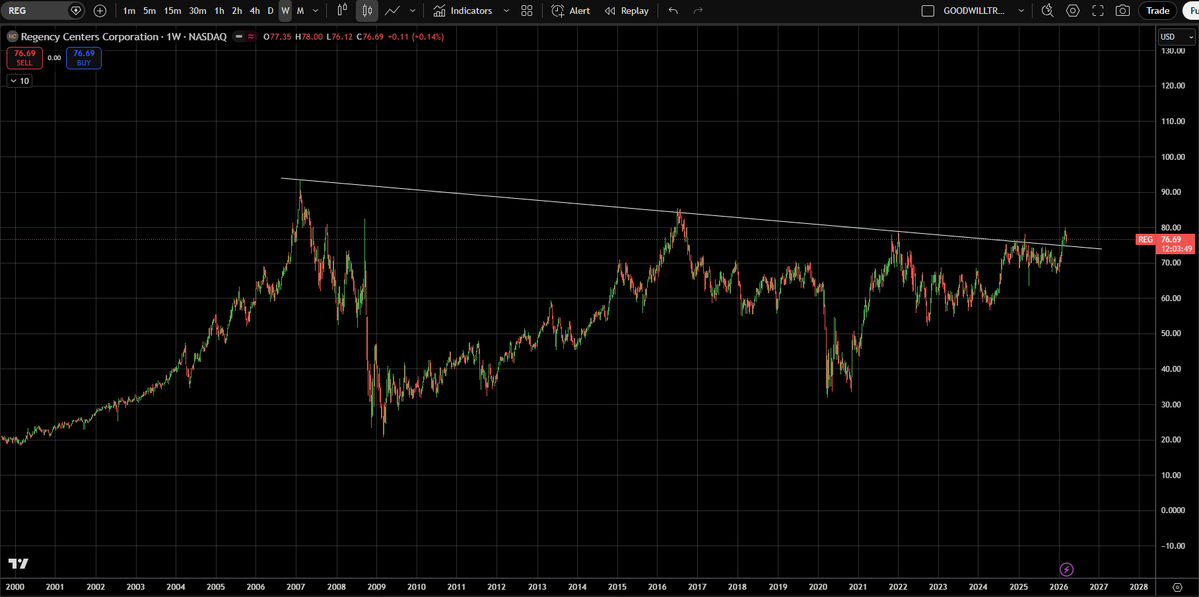Click the red 76.69 SELL button
This screenshot has width=1199, height=597.
click(24, 57)
